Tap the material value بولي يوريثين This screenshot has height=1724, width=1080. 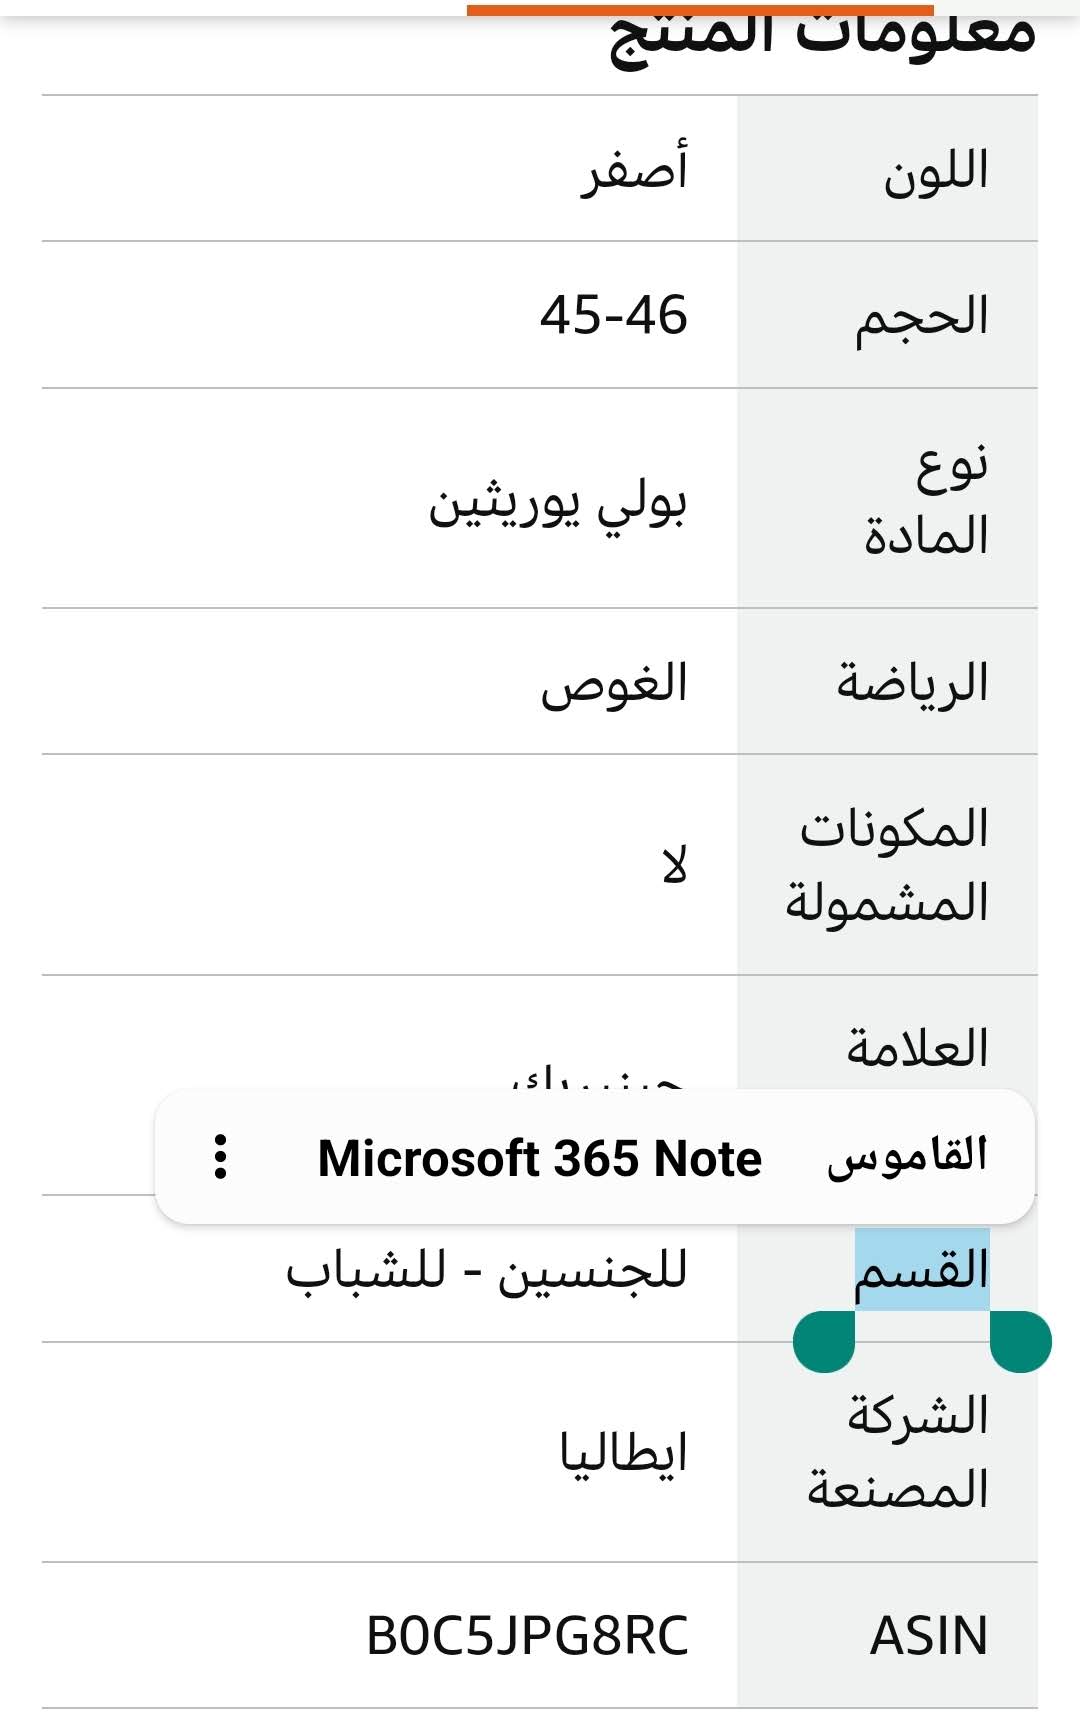point(557,503)
